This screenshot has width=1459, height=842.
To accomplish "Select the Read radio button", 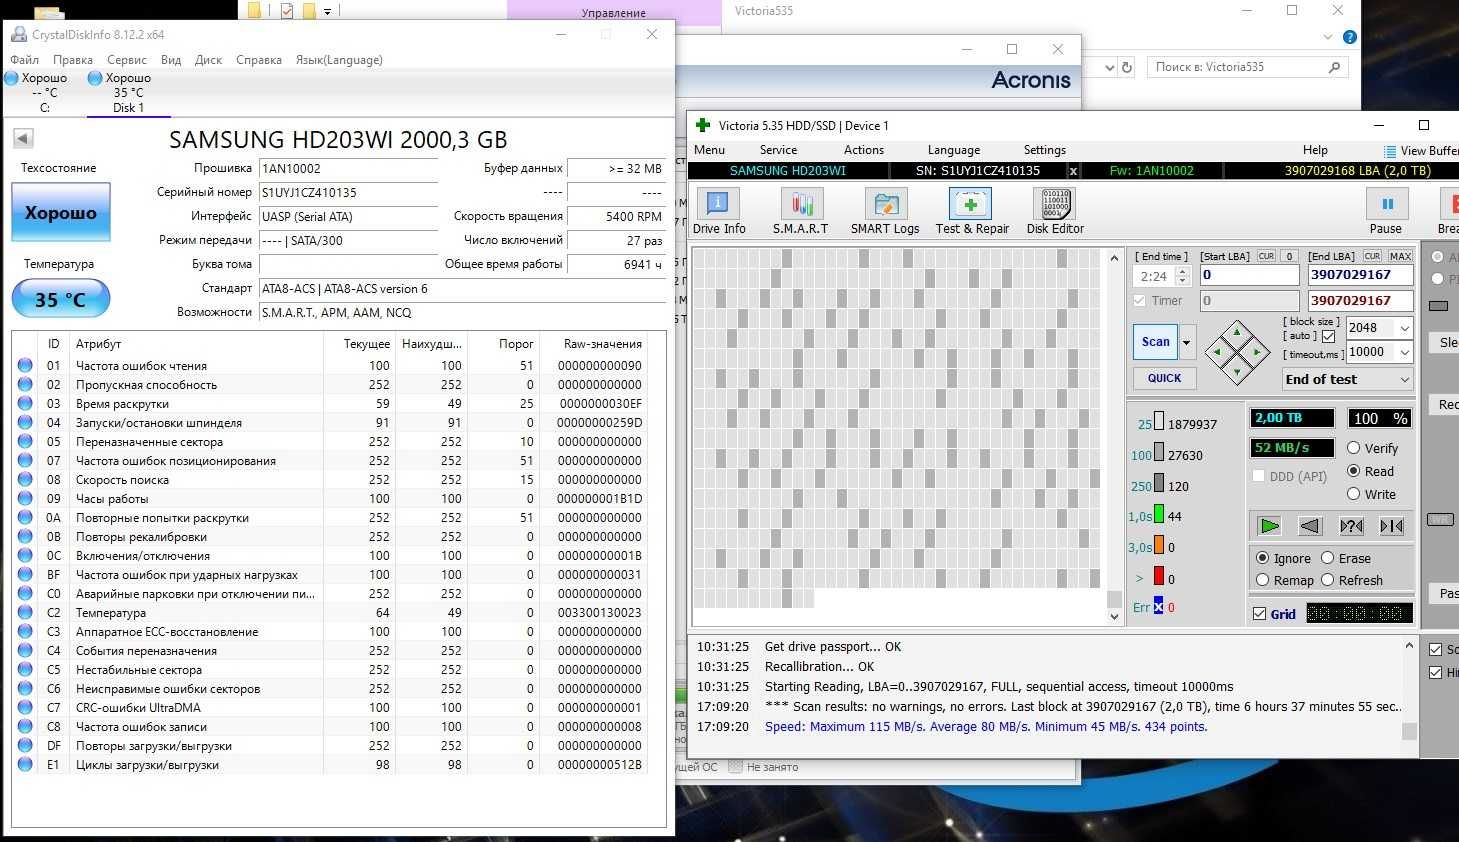I will coord(1354,471).
